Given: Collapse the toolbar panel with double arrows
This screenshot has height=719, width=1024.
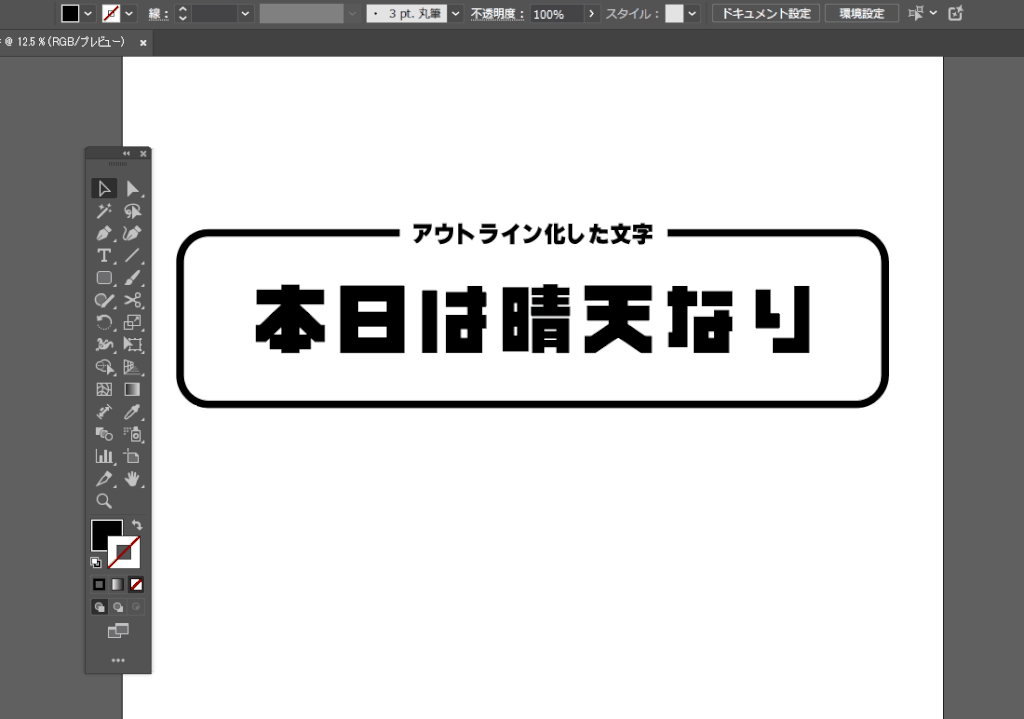Looking at the screenshot, I should coord(126,153).
